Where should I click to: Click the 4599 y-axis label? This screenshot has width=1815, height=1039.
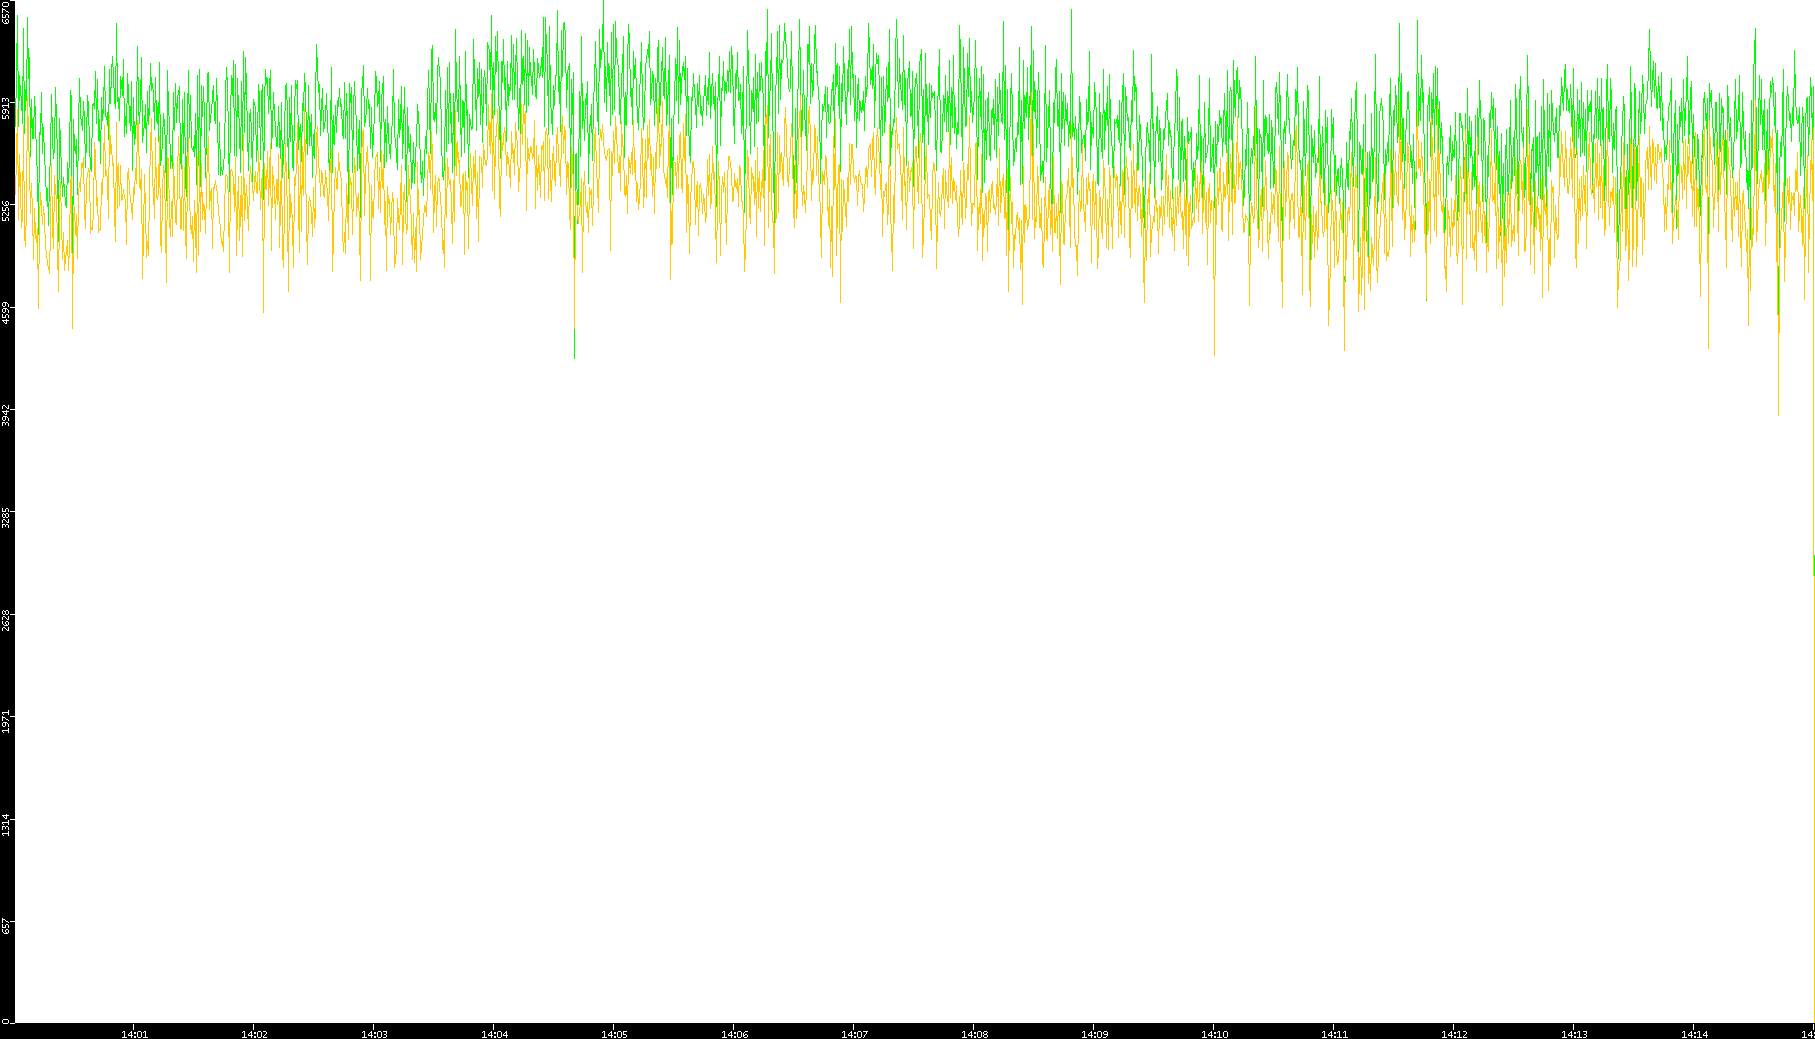[6, 313]
